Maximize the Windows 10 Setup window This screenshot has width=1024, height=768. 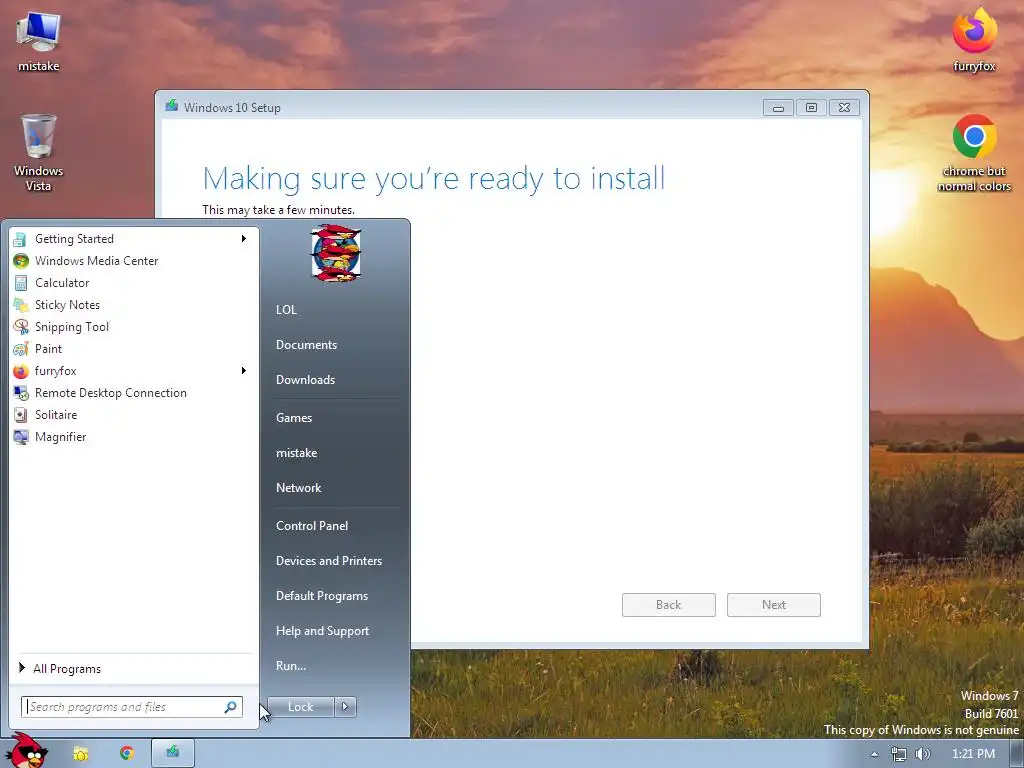point(811,108)
